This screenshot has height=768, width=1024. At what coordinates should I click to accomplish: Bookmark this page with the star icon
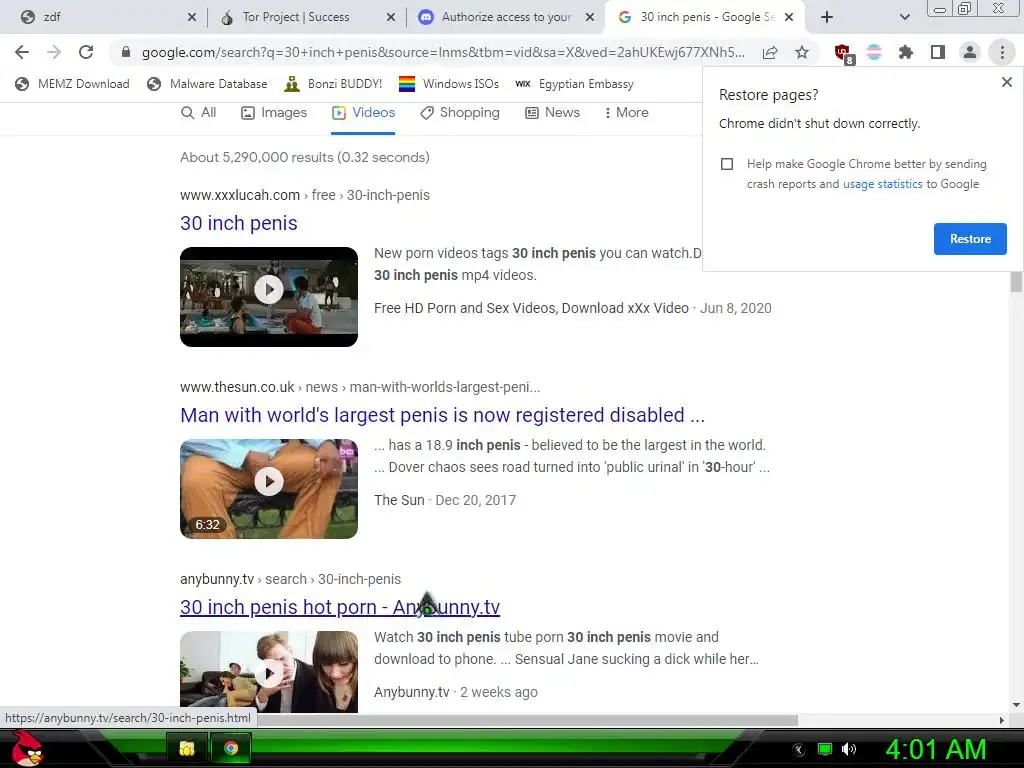pyautogui.click(x=802, y=52)
